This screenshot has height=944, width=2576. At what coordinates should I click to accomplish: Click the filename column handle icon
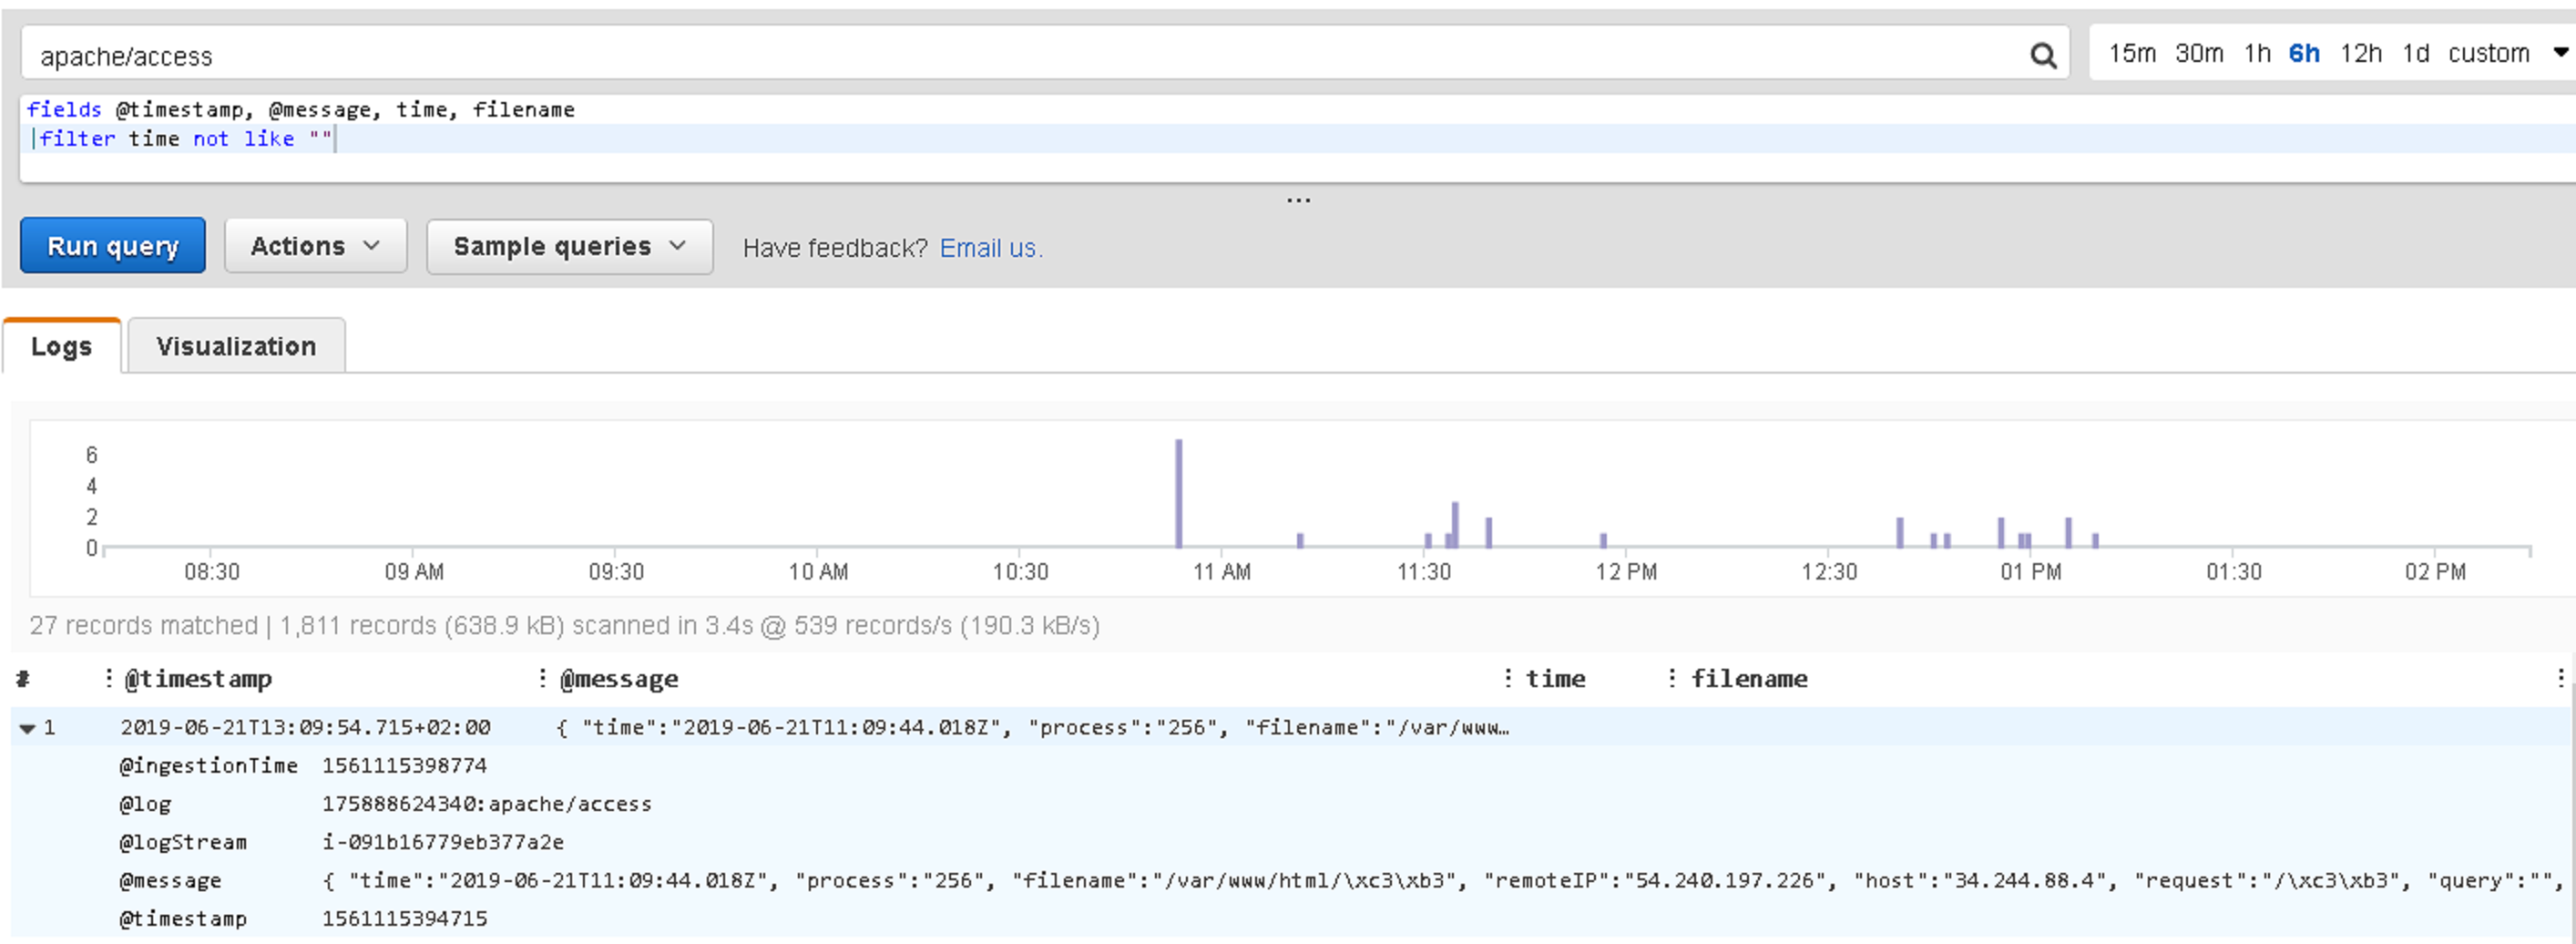(1672, 678)
